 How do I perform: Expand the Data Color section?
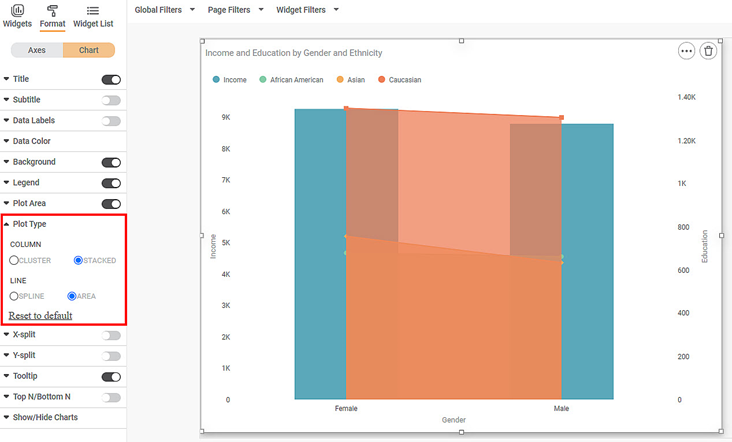(x=32, y=142)
